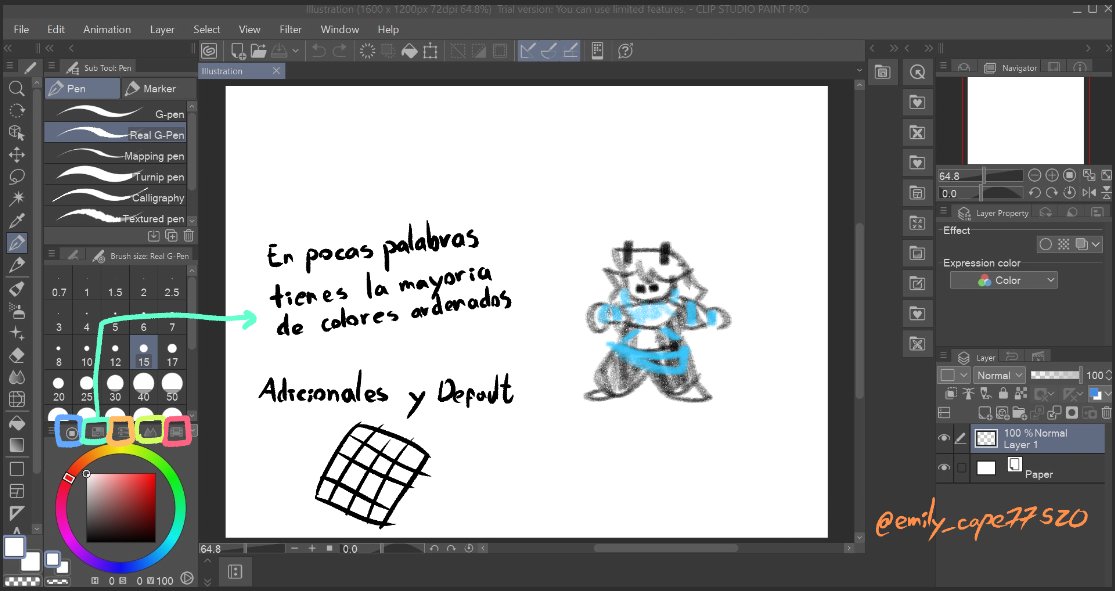Select the Eraser tool
This screenshot has width=1115, height=591.
[16, 355]
